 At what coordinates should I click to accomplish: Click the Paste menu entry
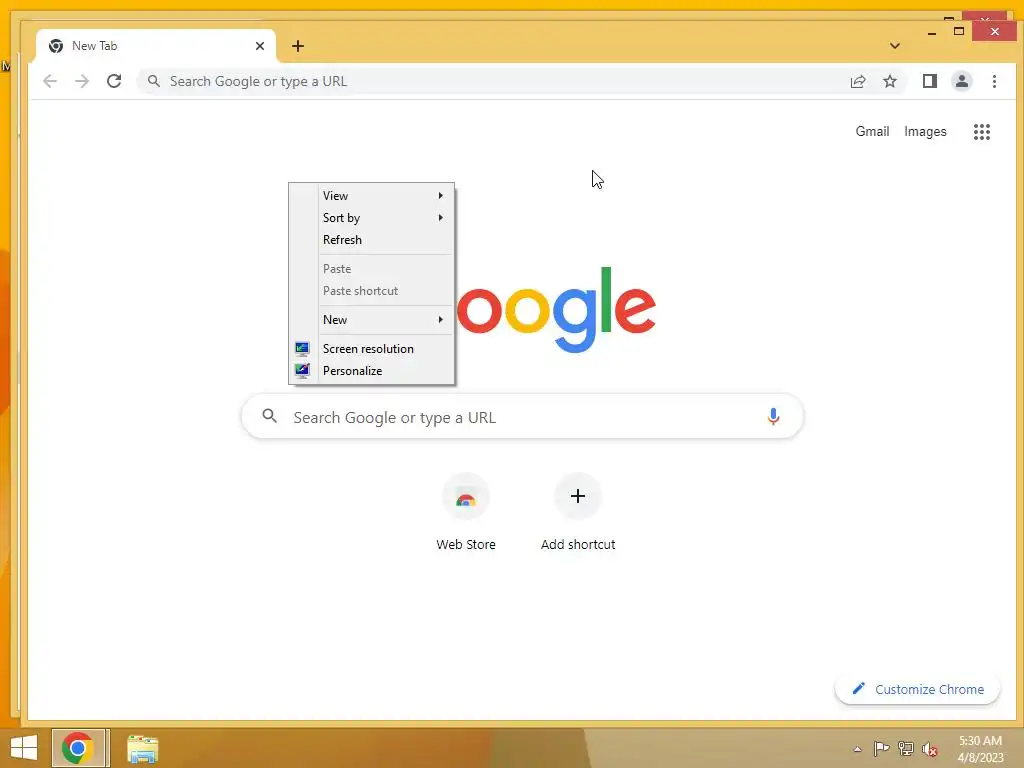371,268
